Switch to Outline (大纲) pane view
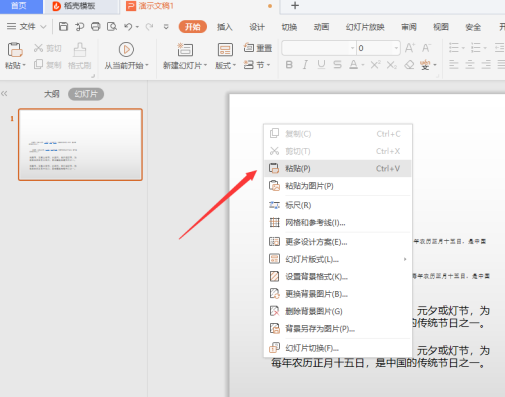The width and height of the screenshot is (505, 397). tap(52, 94)
